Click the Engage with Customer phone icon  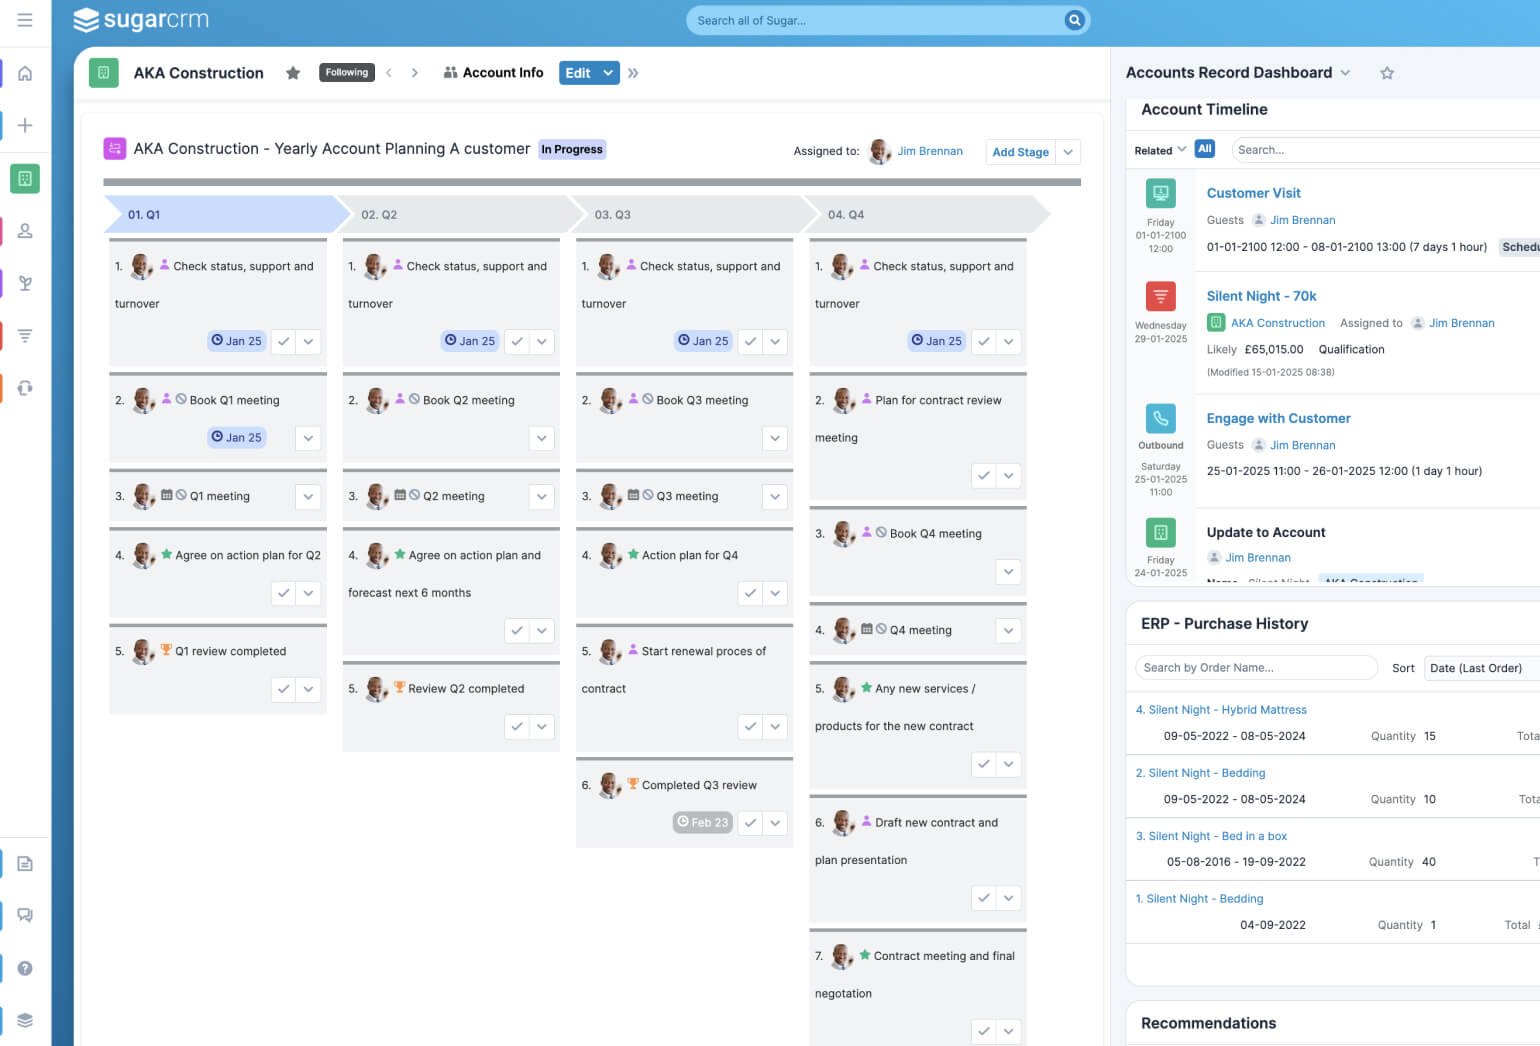(x=1160, y=418)
